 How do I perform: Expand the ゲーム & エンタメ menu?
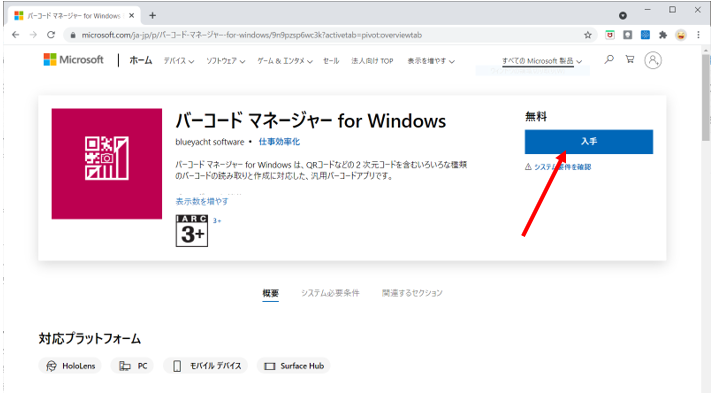285,61
